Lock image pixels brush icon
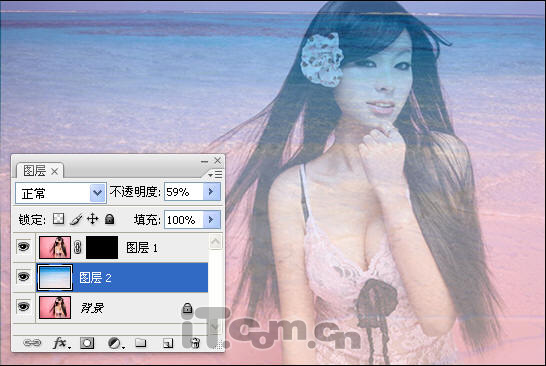The height and width of the screenshot is (366, 546). click(x=76, y=219)
